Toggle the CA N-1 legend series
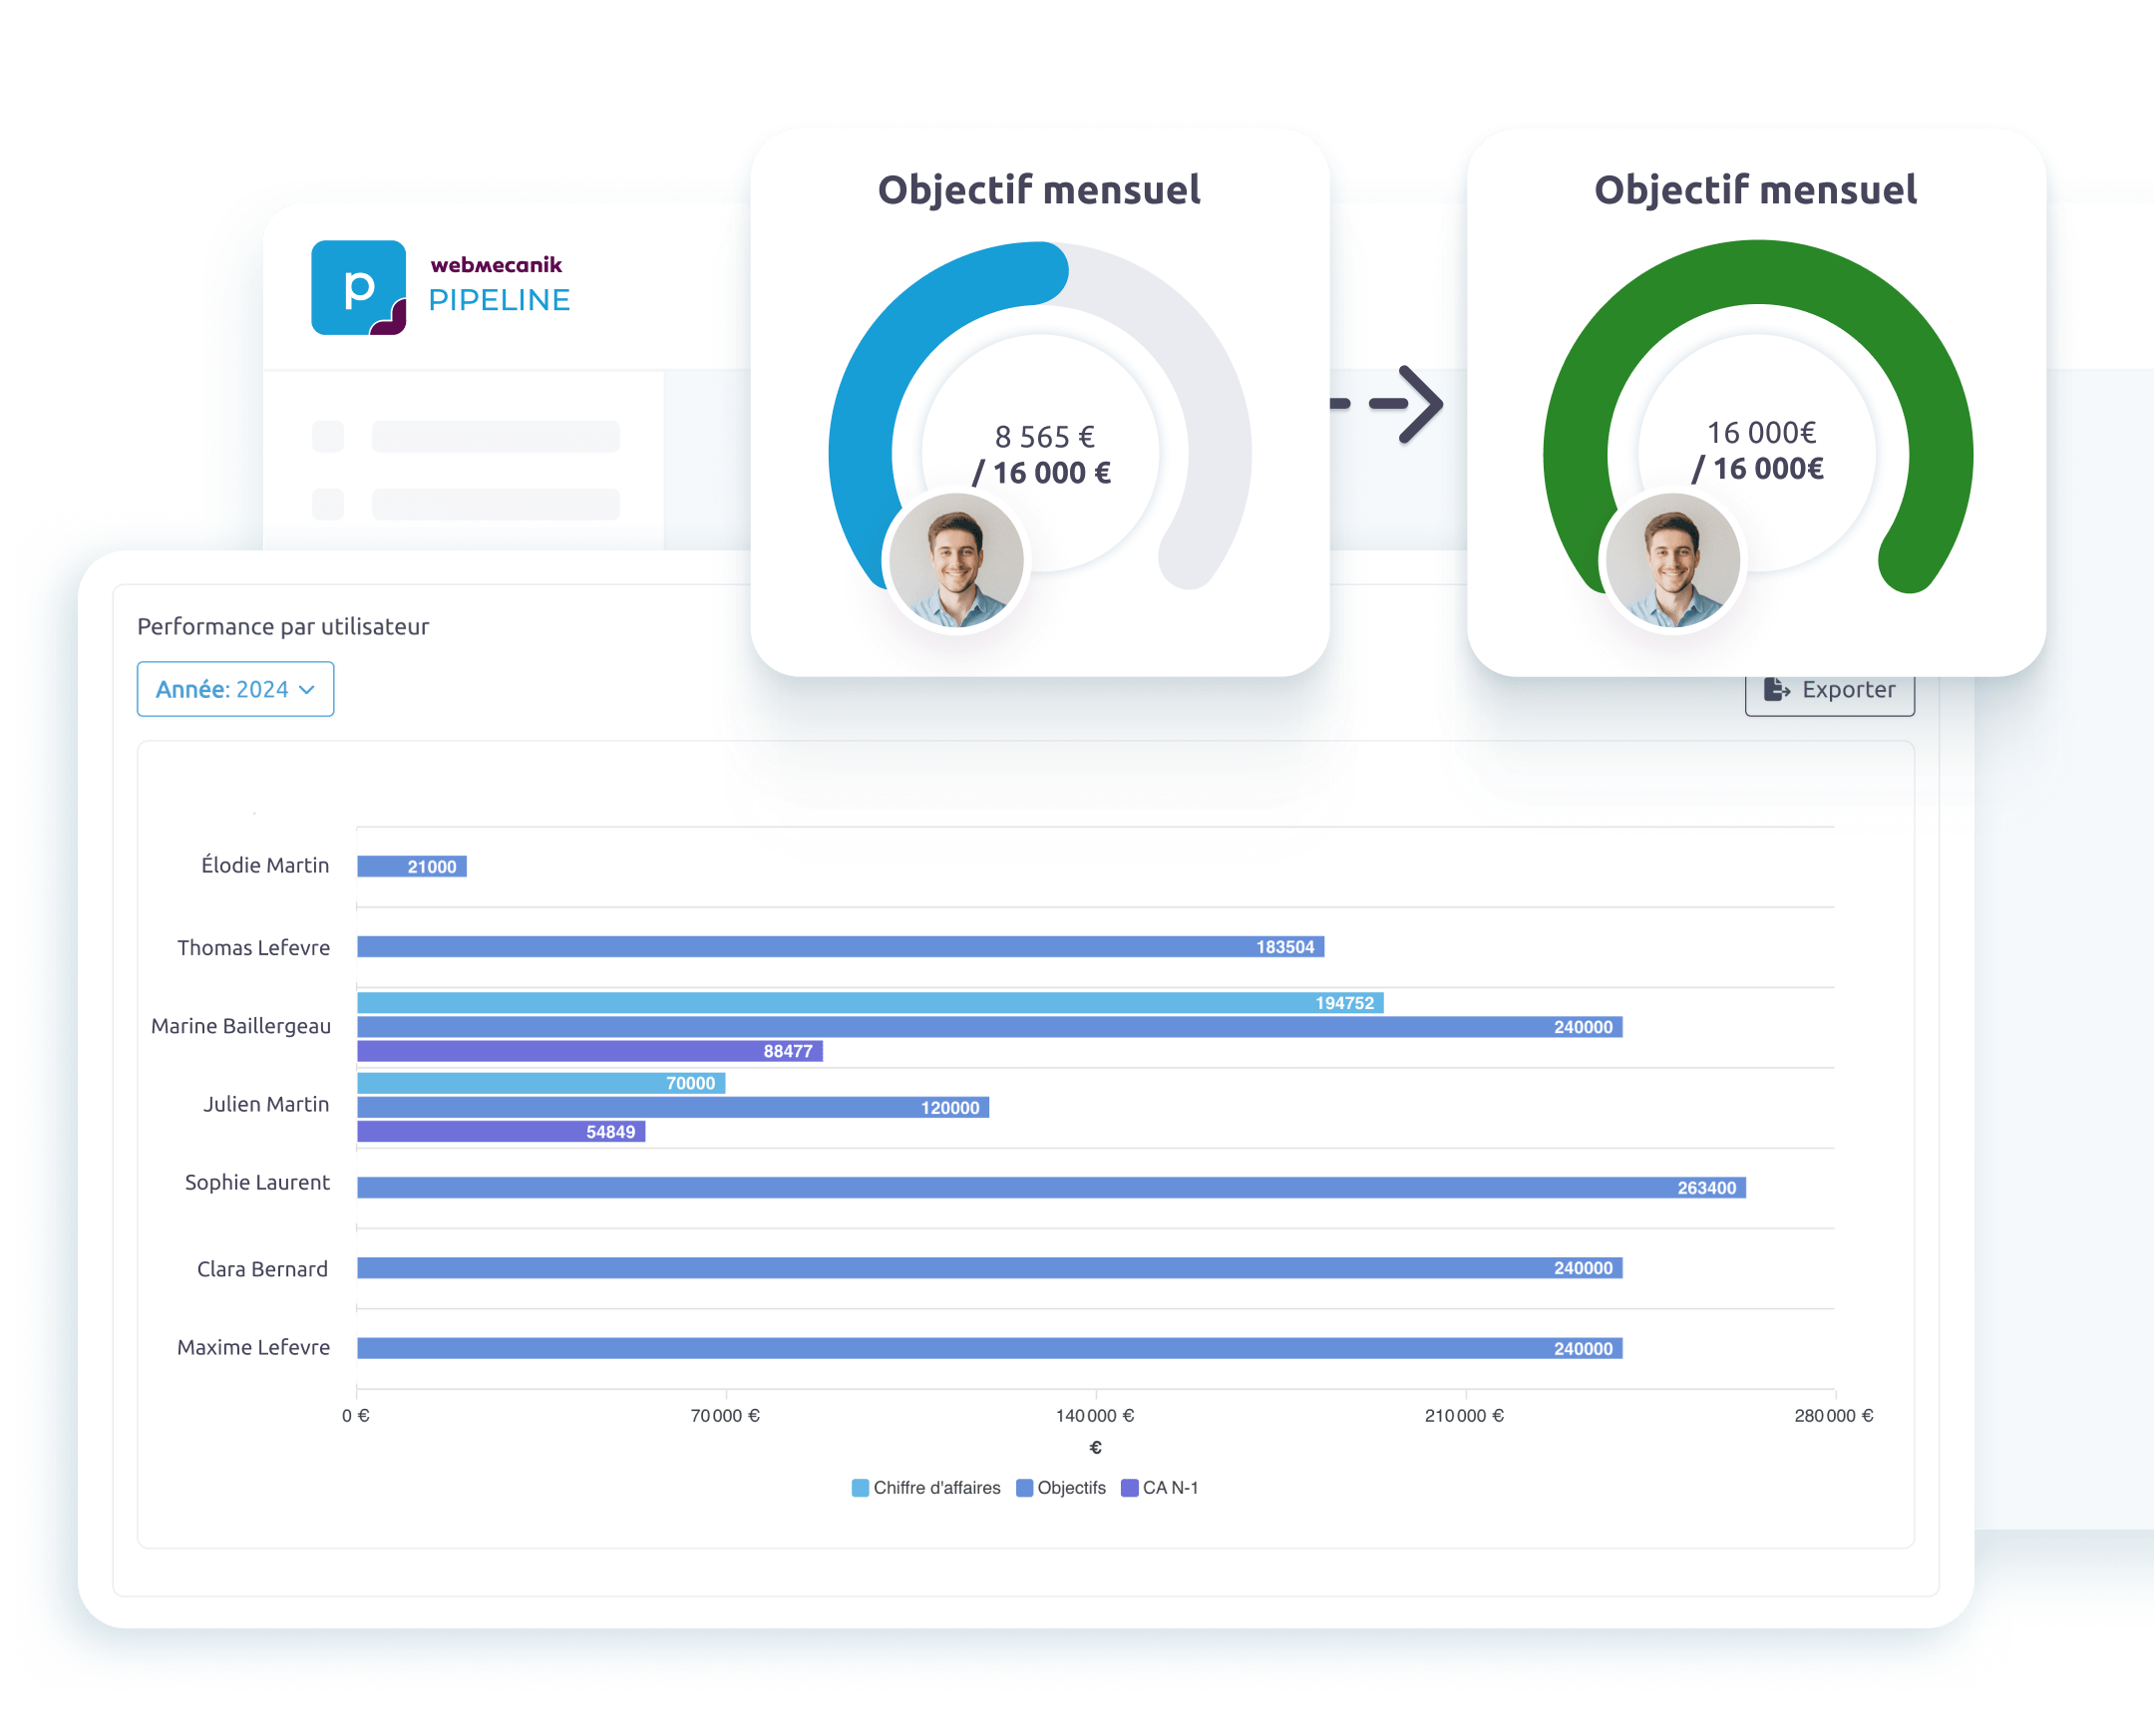Image resolution: width=2154 pixels, height=1736 pixels. [1159, 1487]
